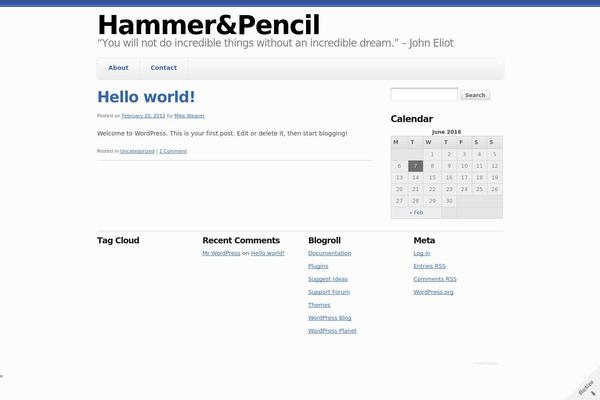Open the Hello world! post title
The height and width of the screenshot is (400, 600).
point(146,97)
